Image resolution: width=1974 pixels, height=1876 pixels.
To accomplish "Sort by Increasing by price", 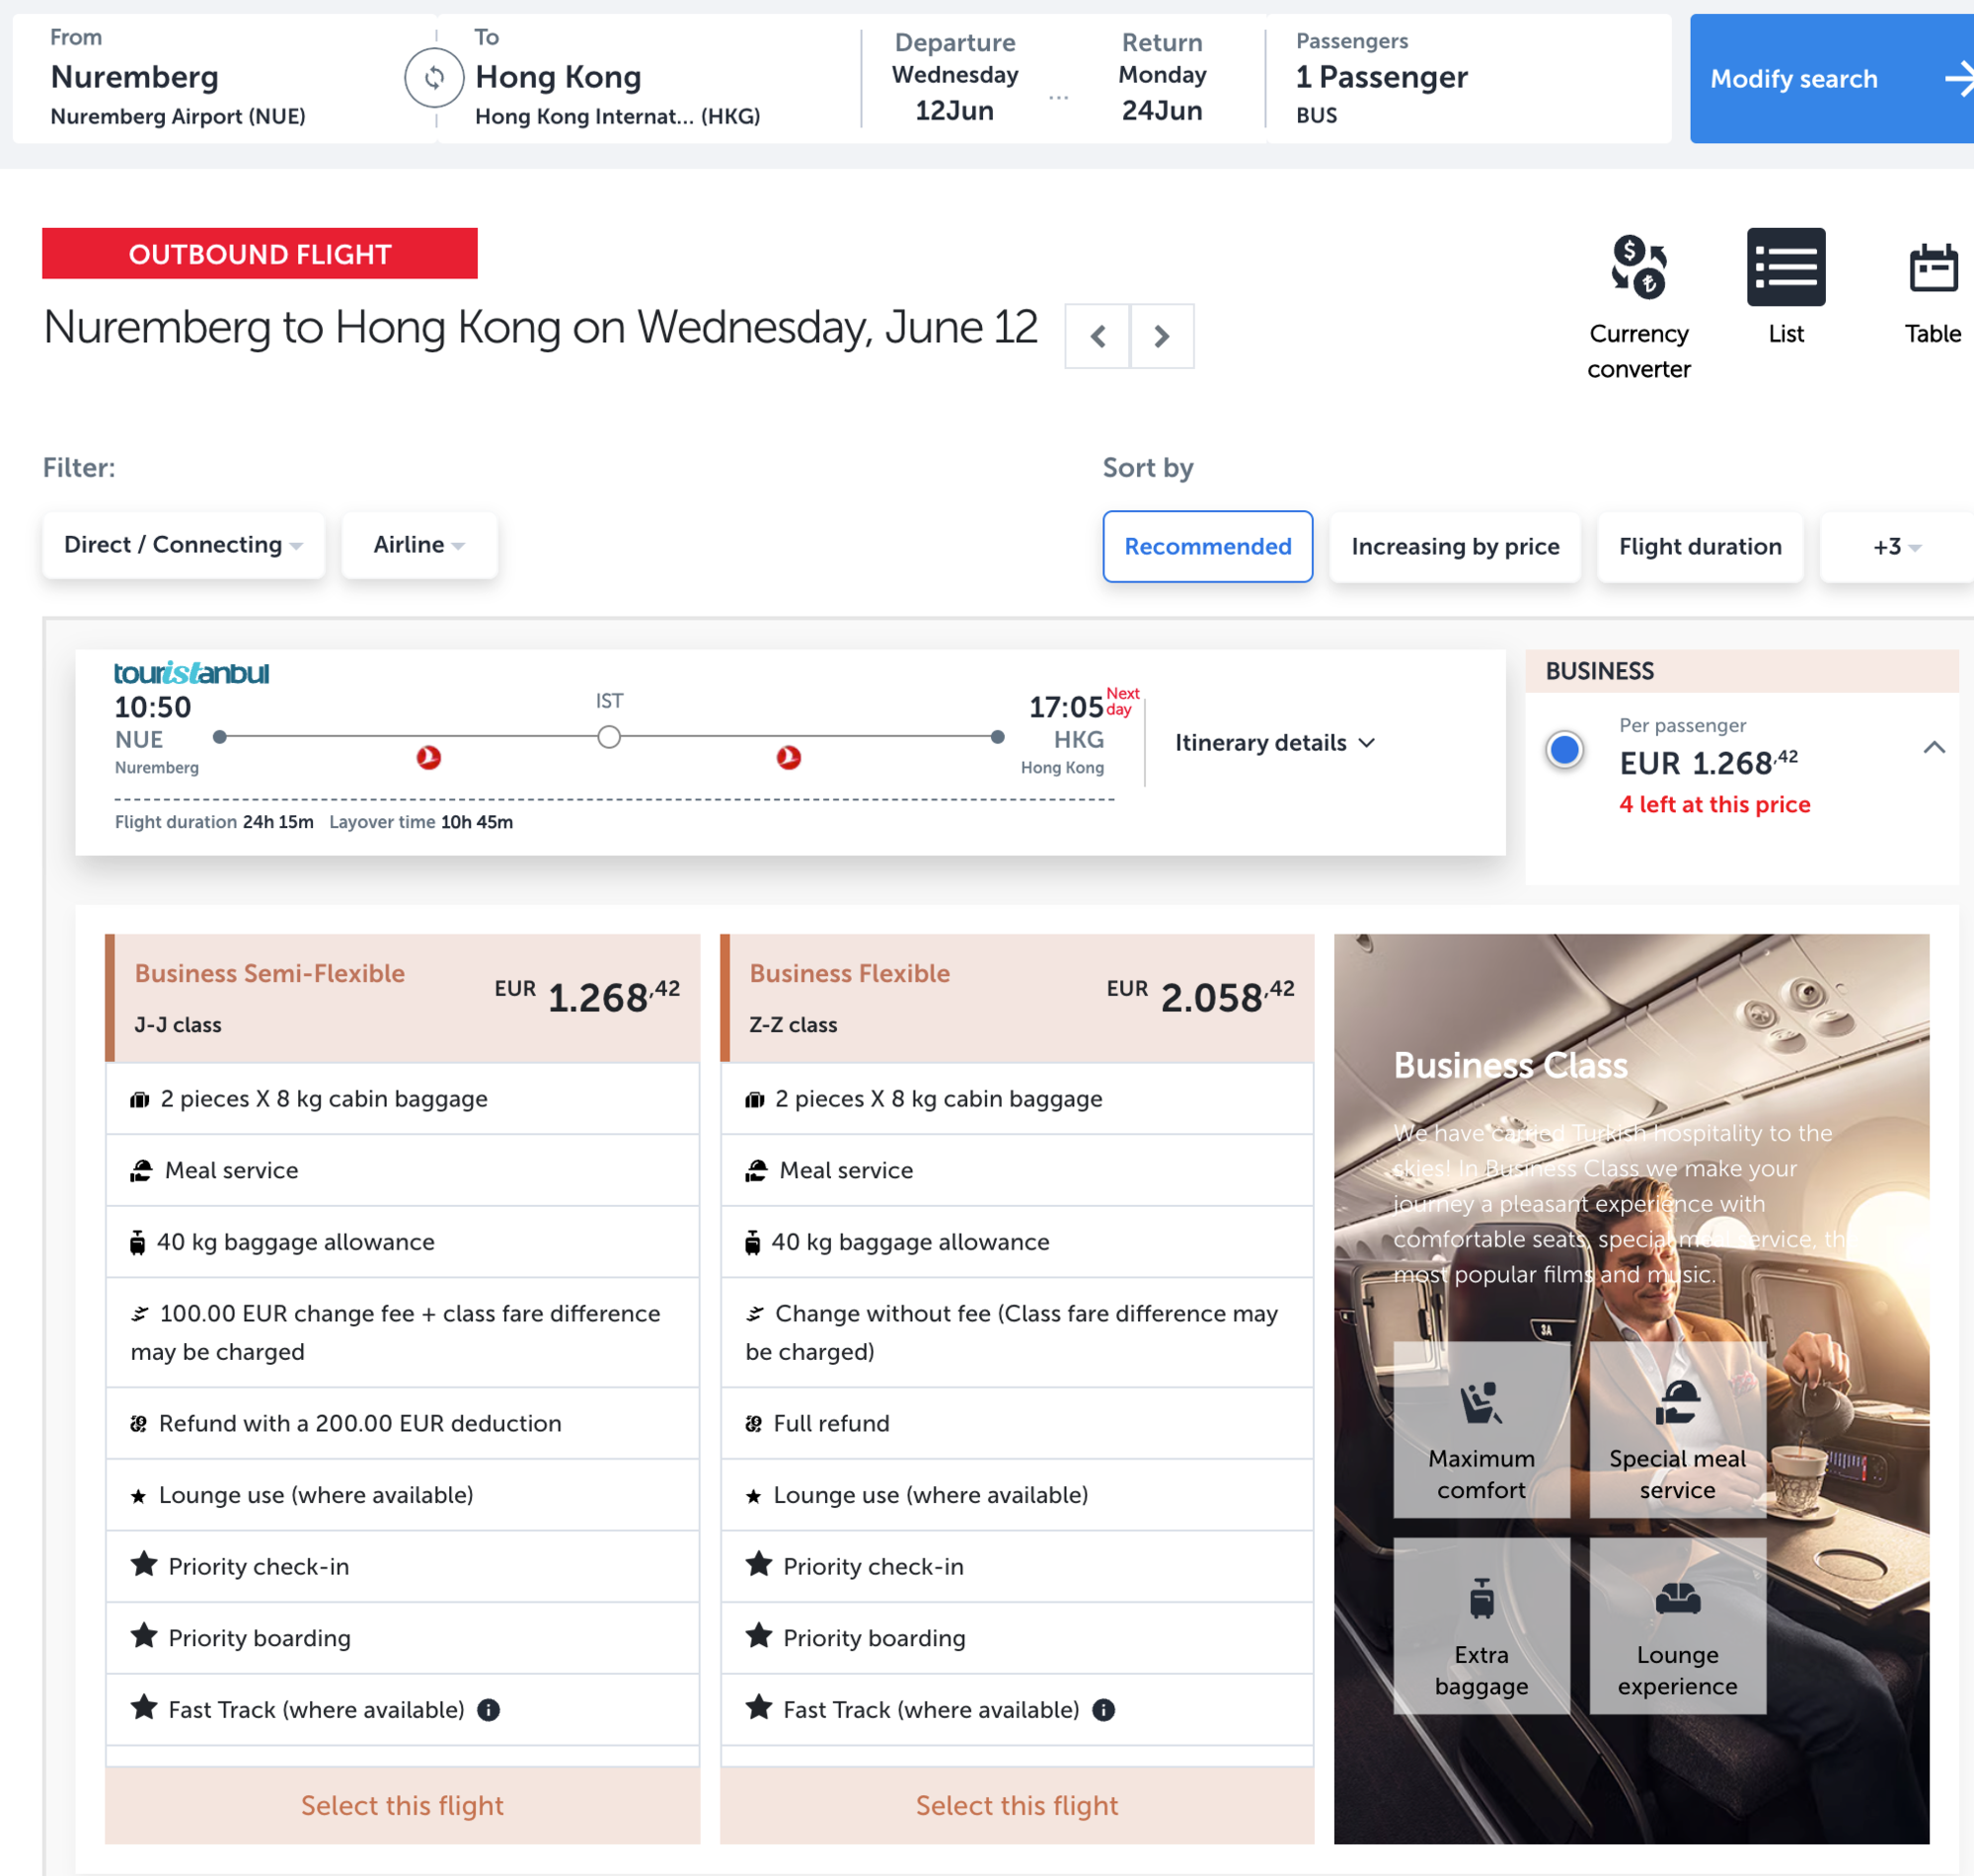I will click(1454, 547).
